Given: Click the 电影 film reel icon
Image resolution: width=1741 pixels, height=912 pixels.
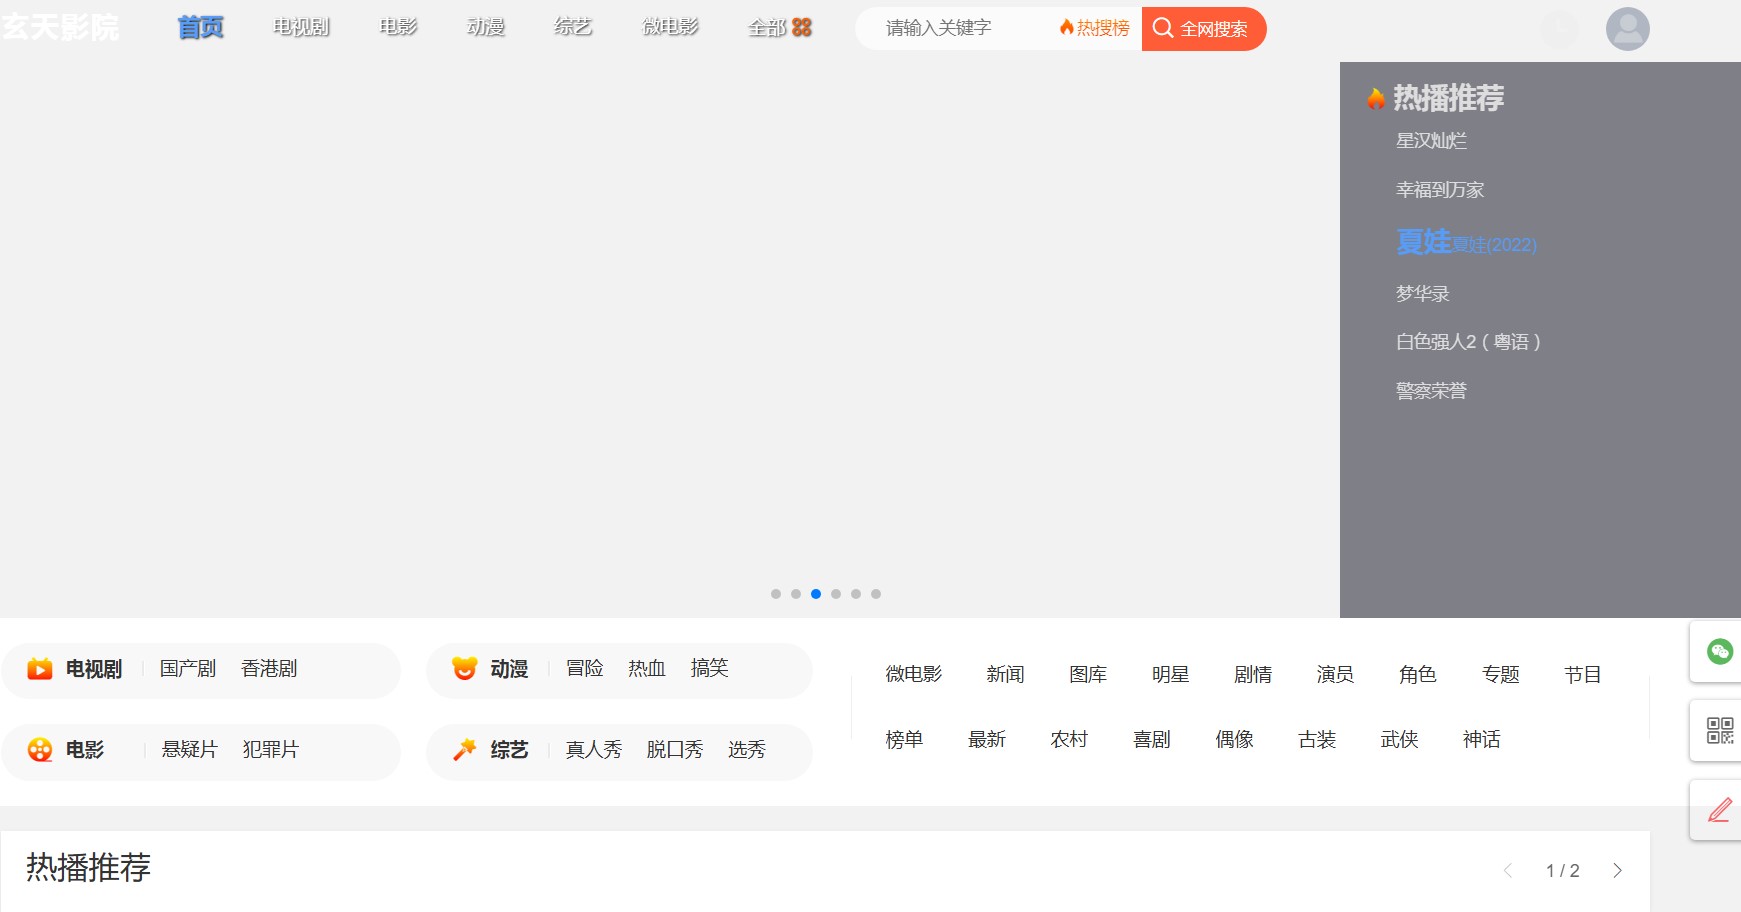Looking at the screenshot, I should click(40, 750).
